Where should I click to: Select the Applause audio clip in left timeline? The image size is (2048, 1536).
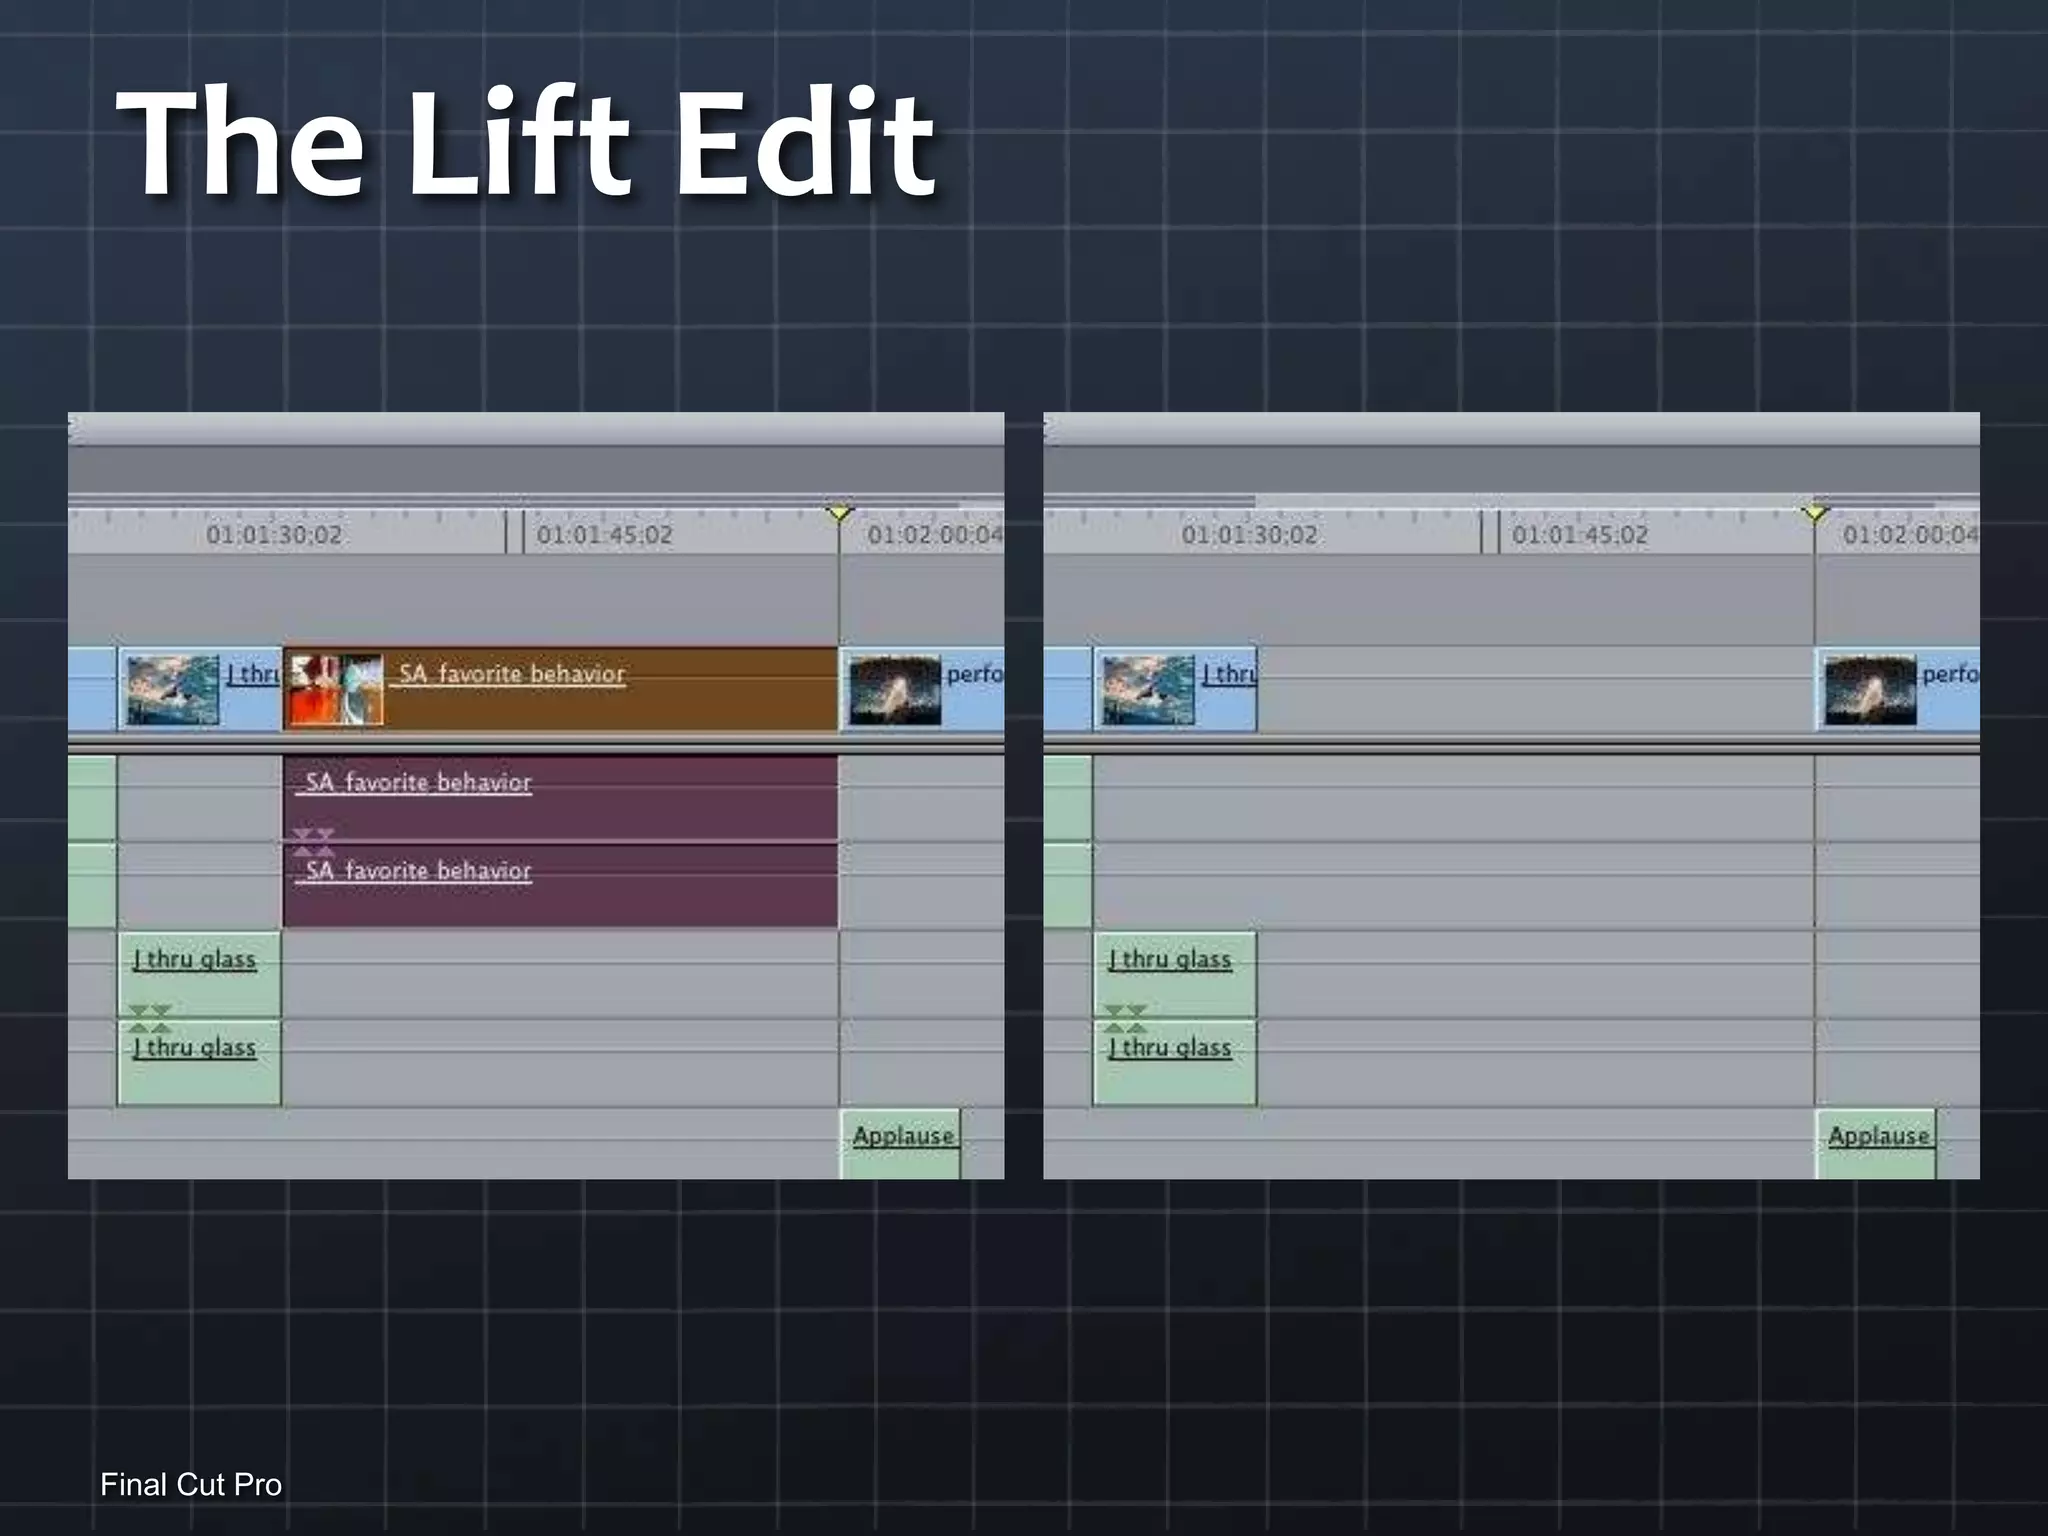(x=900, y=1144)
